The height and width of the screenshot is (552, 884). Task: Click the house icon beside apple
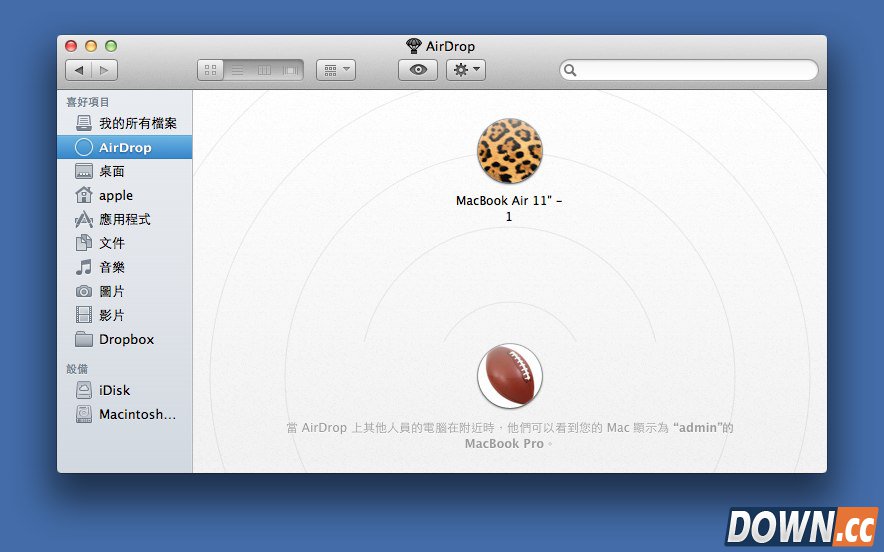(83, 195)
